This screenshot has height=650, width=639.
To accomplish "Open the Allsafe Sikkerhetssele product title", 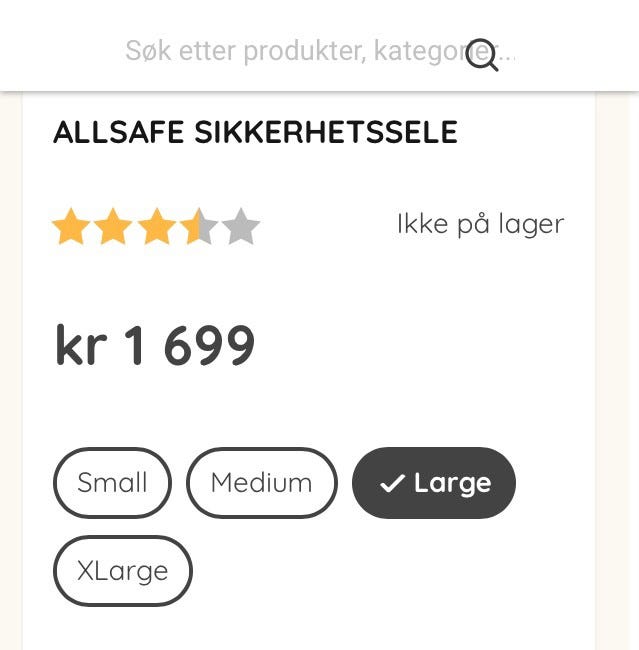I will tap(255, 133).
